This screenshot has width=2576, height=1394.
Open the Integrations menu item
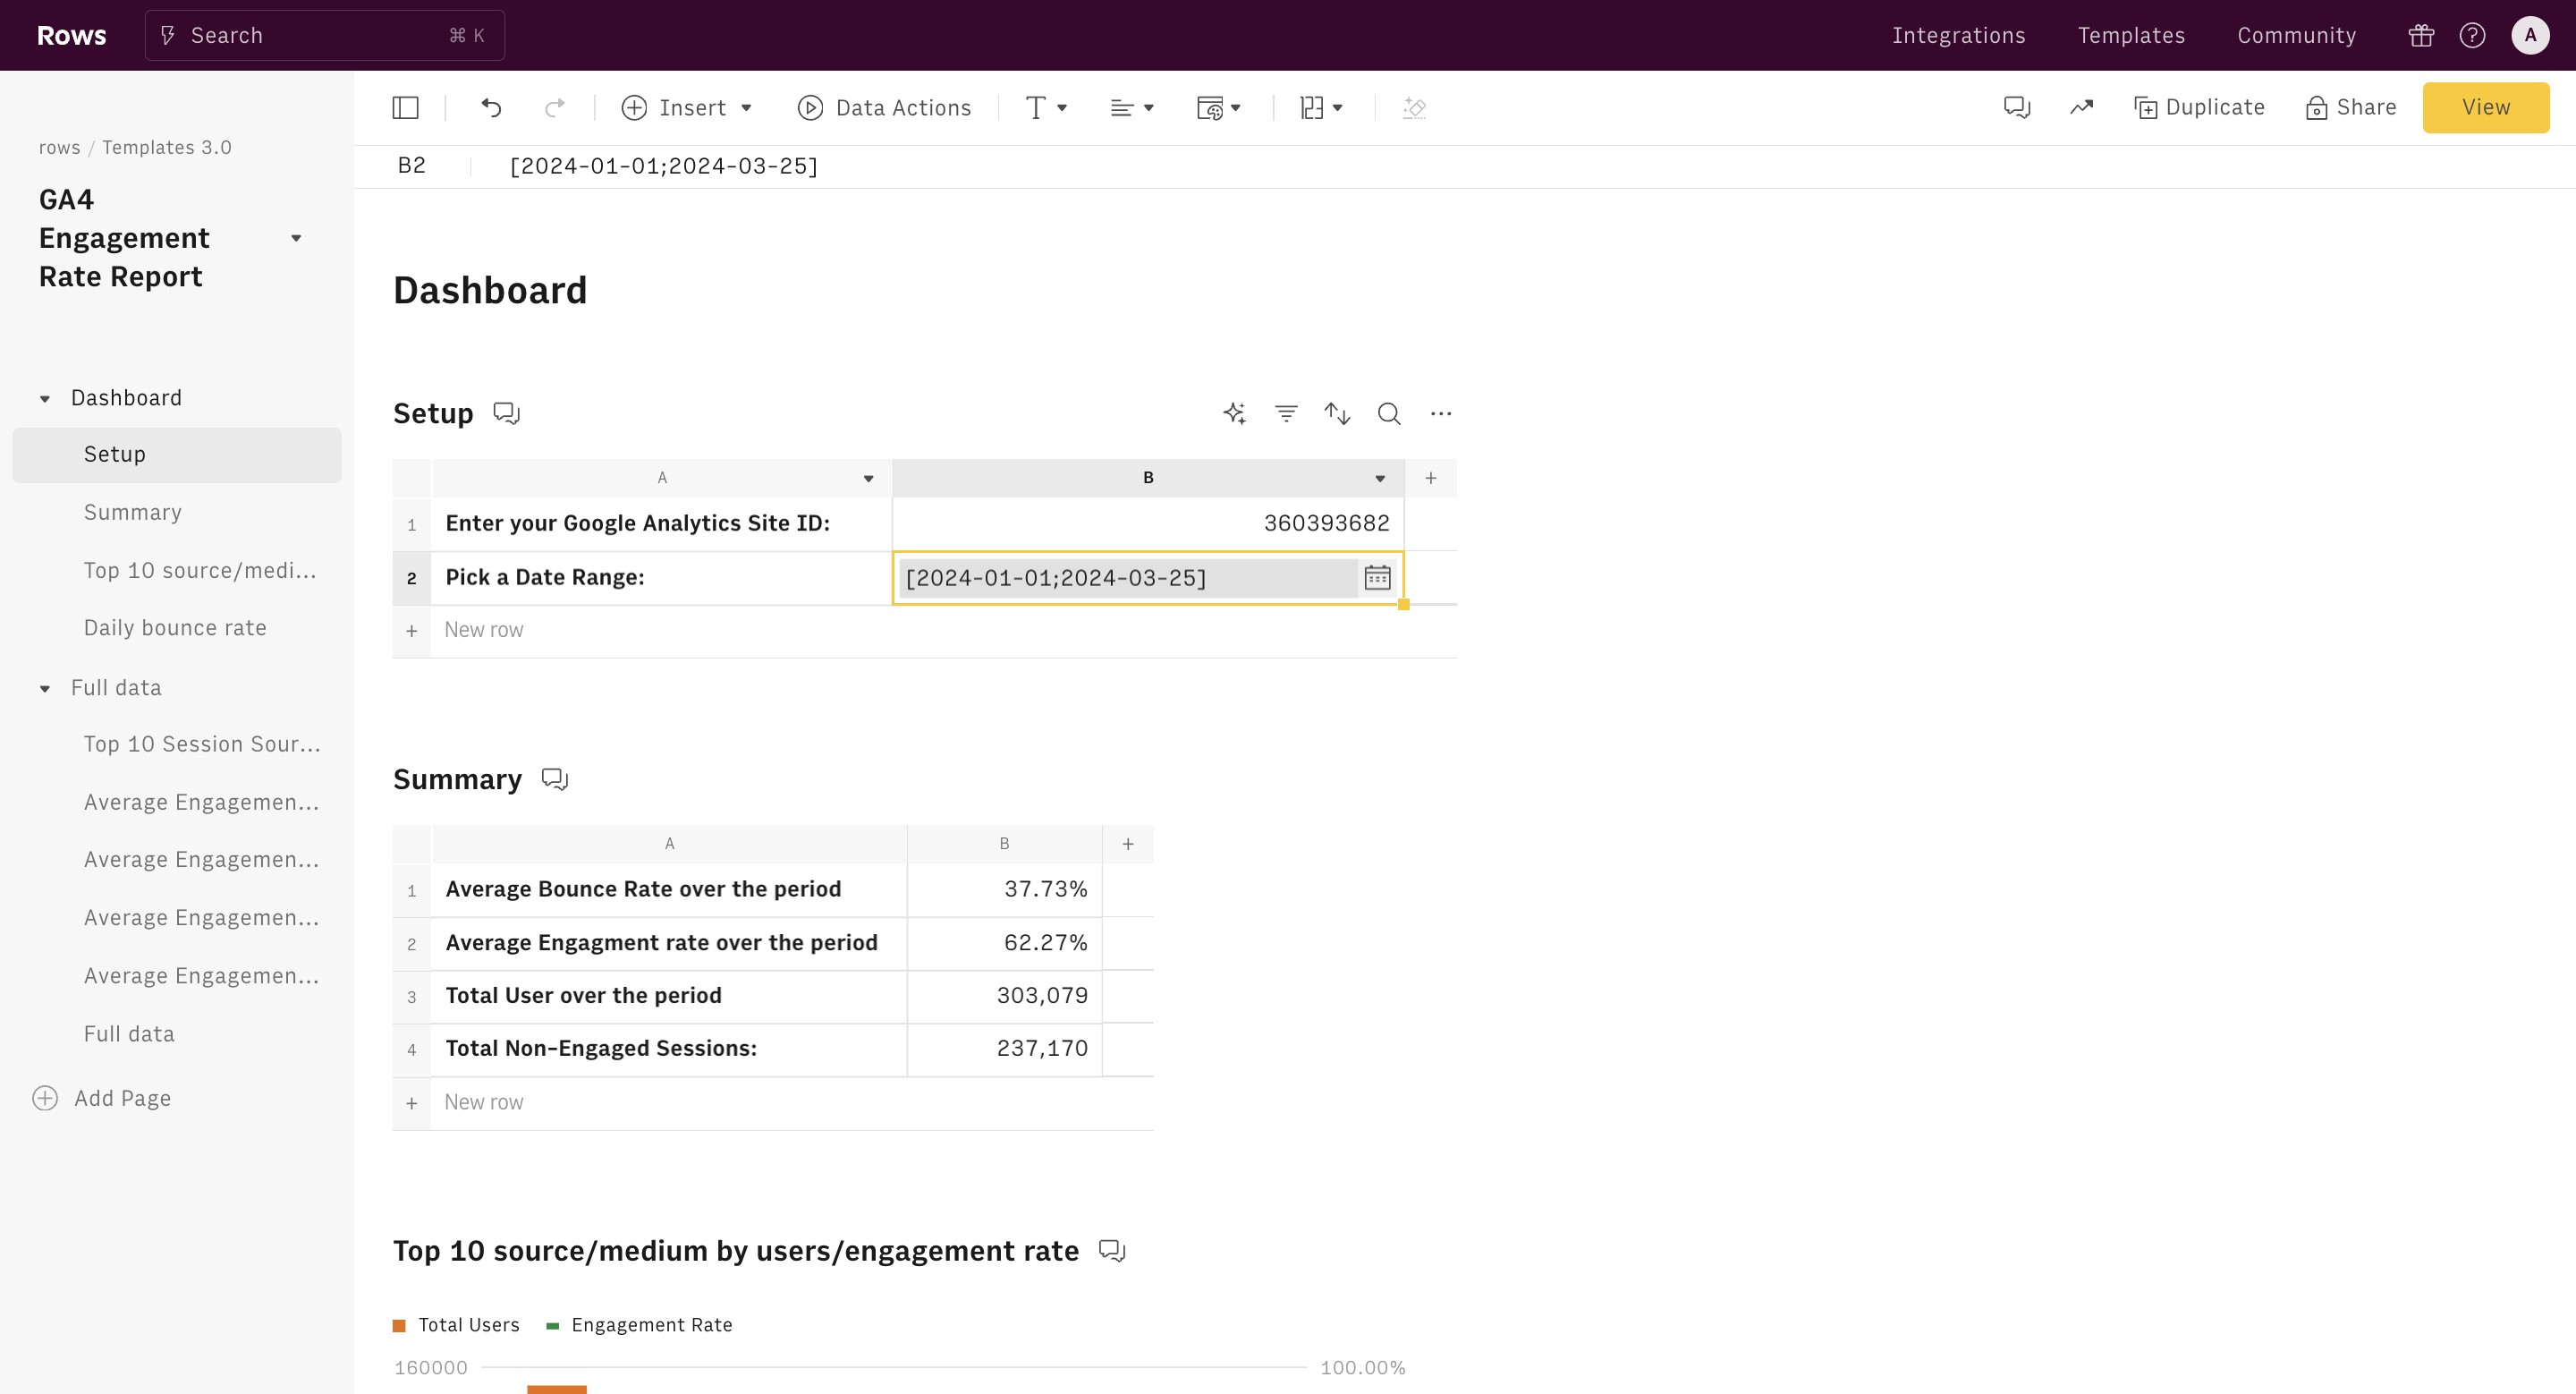pos(1958,36)
